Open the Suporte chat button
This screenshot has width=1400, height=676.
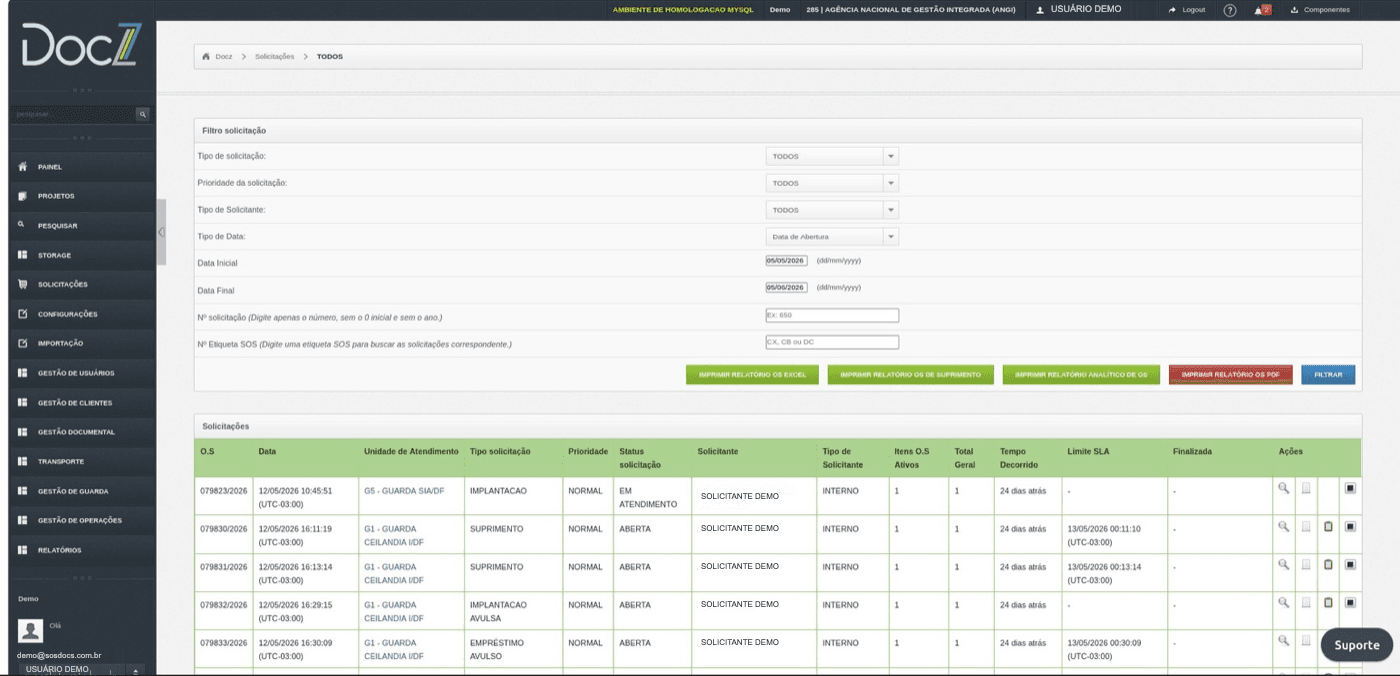(x=1357, y=645)
